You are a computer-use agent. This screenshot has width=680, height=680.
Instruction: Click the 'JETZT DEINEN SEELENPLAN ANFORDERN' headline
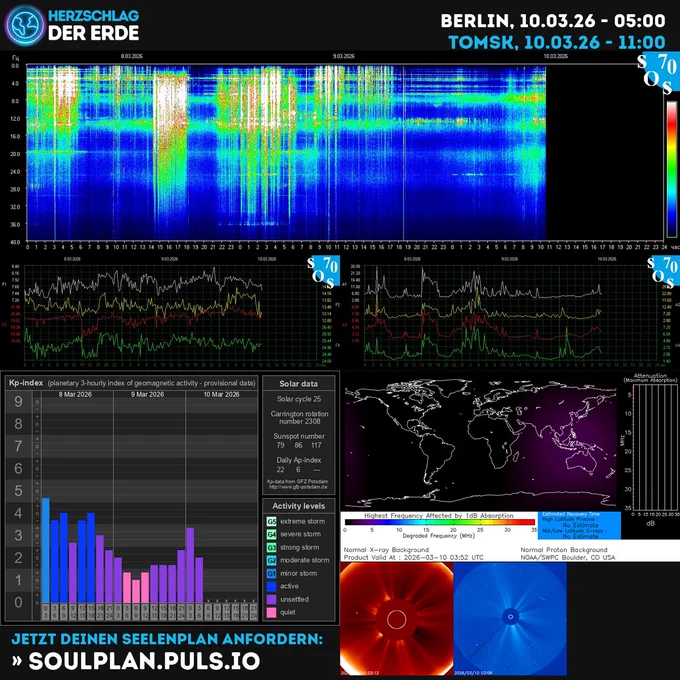[x=167, y=639]
